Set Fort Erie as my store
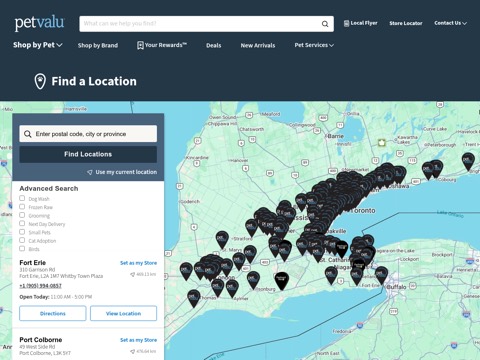 click(x=138, y=263)
